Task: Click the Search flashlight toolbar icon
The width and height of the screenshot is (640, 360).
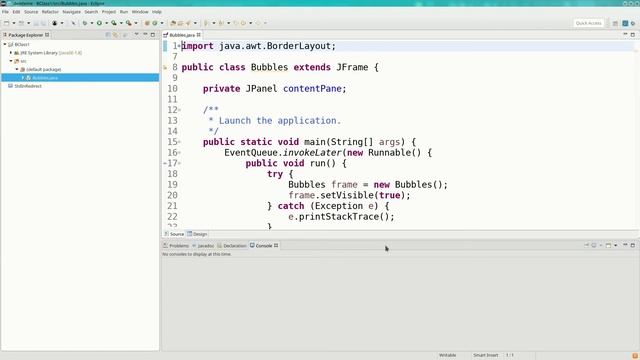Action: coord(188,23)
